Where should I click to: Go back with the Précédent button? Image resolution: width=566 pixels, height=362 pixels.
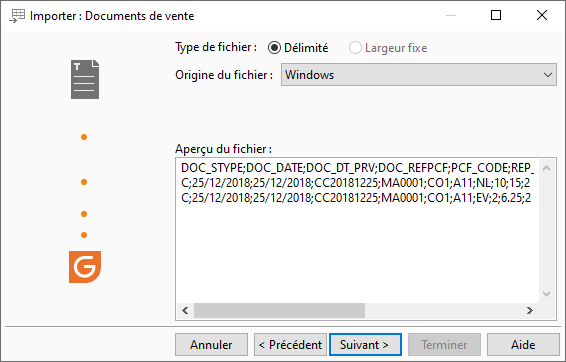pos(290,345)
